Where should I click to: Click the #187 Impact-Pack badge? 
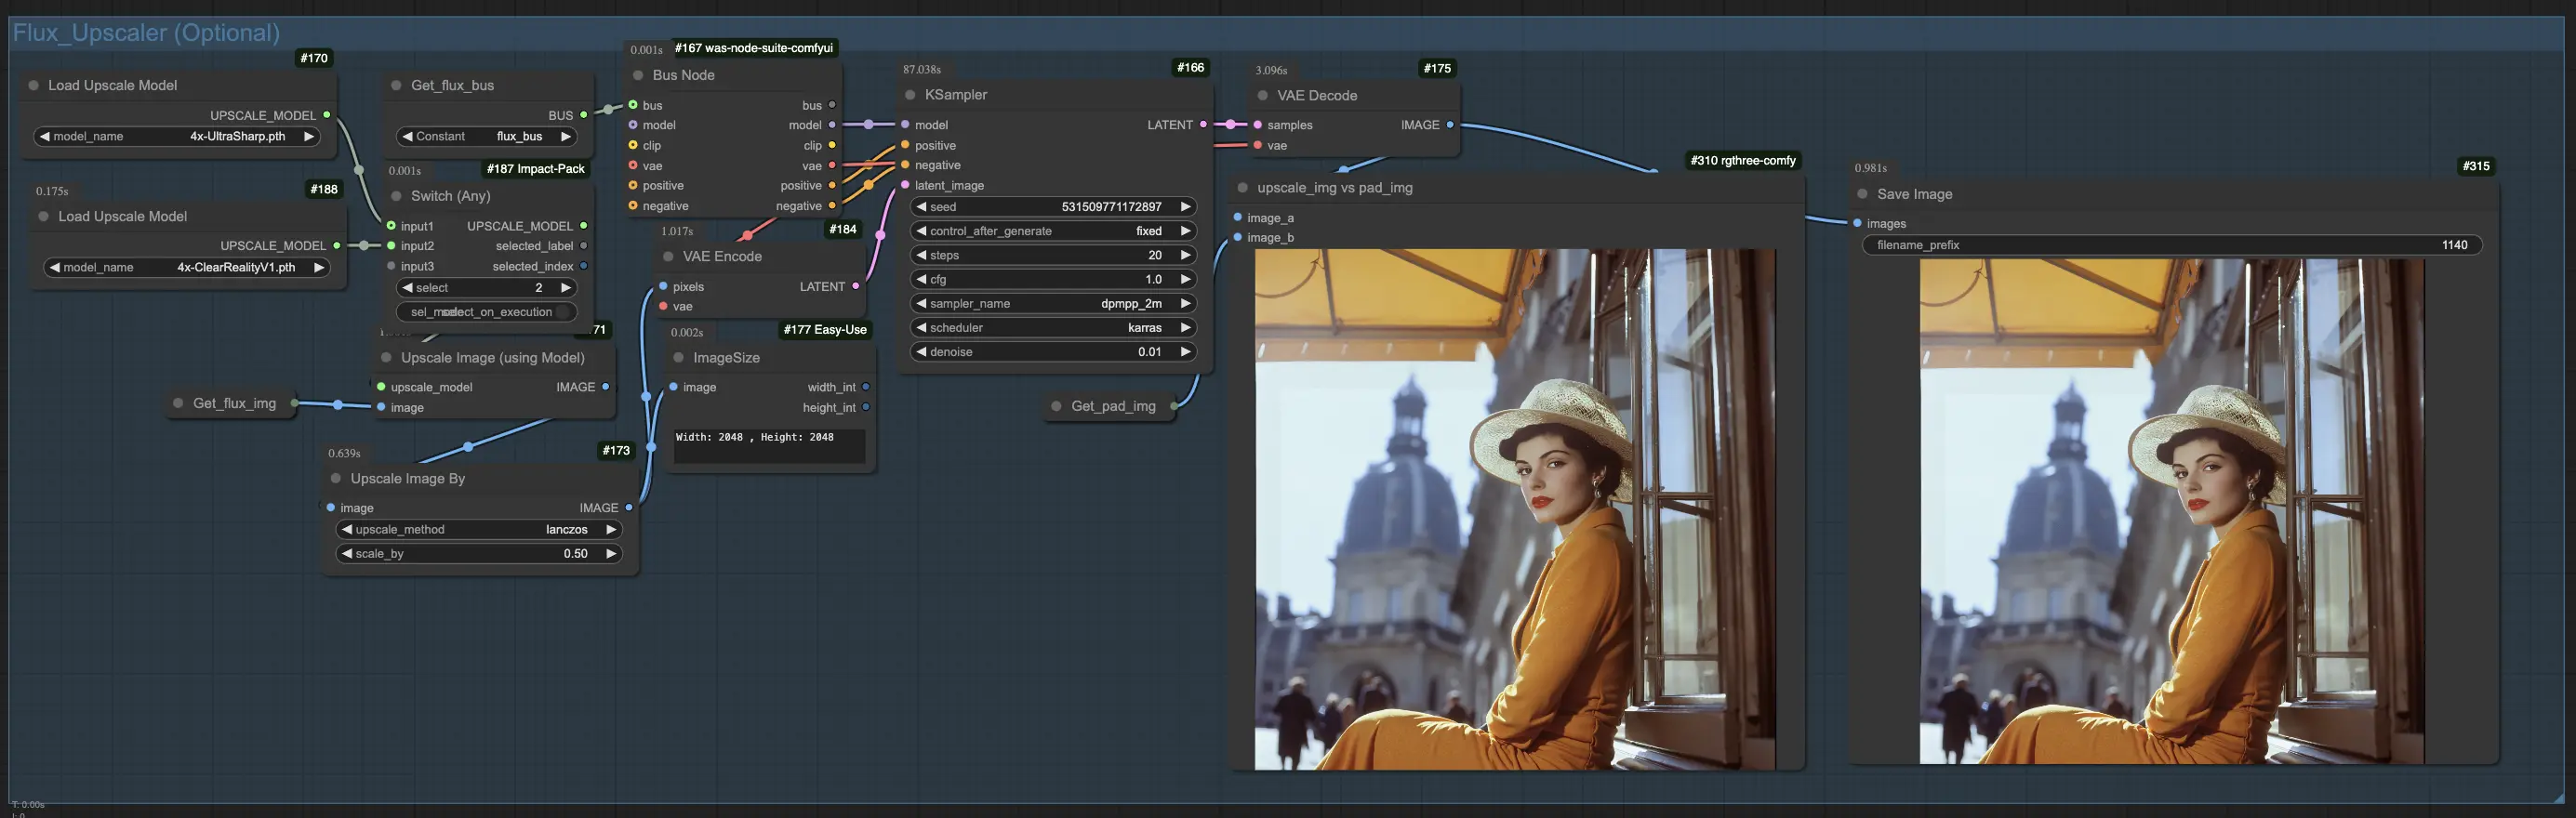pos(535,168)
